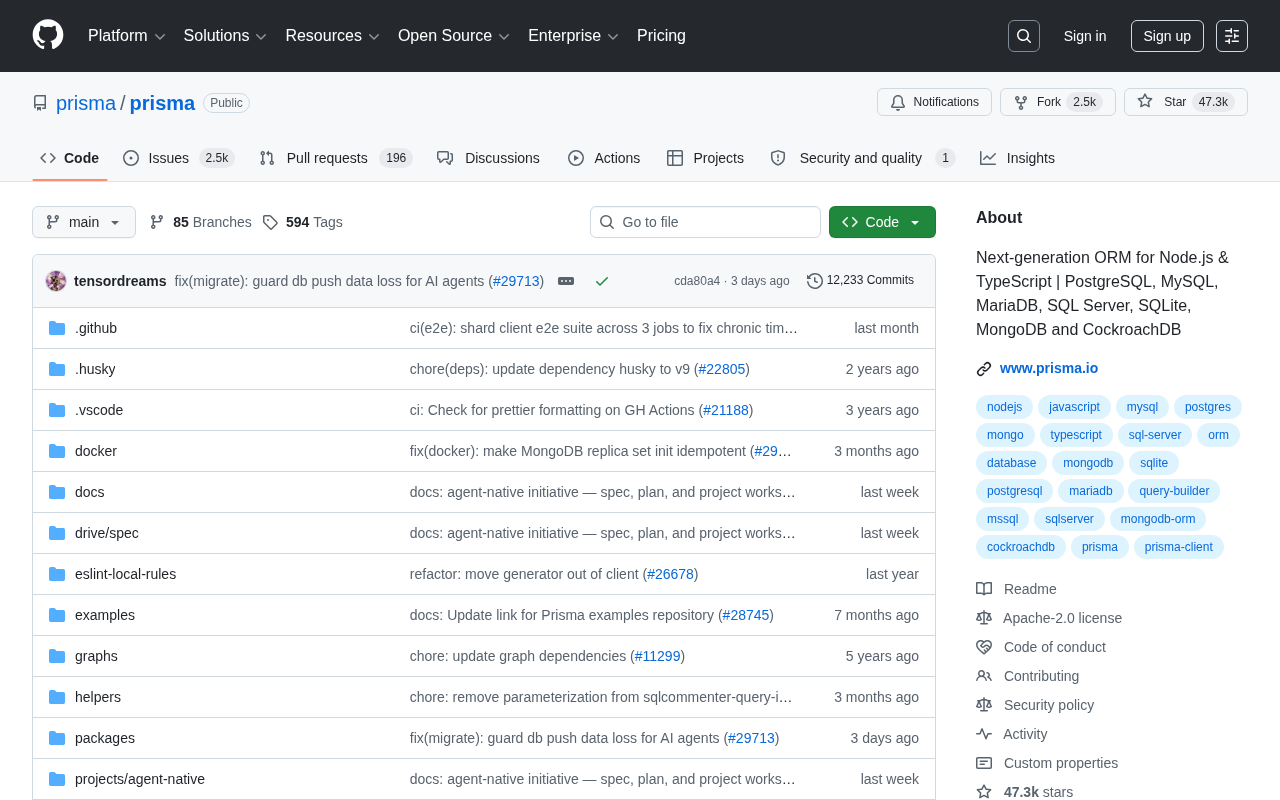Open pull request #22805 link
Image resolution: width=1280 pixels, height=800 pixels.
pyautogui.click(x=722, y=369)
